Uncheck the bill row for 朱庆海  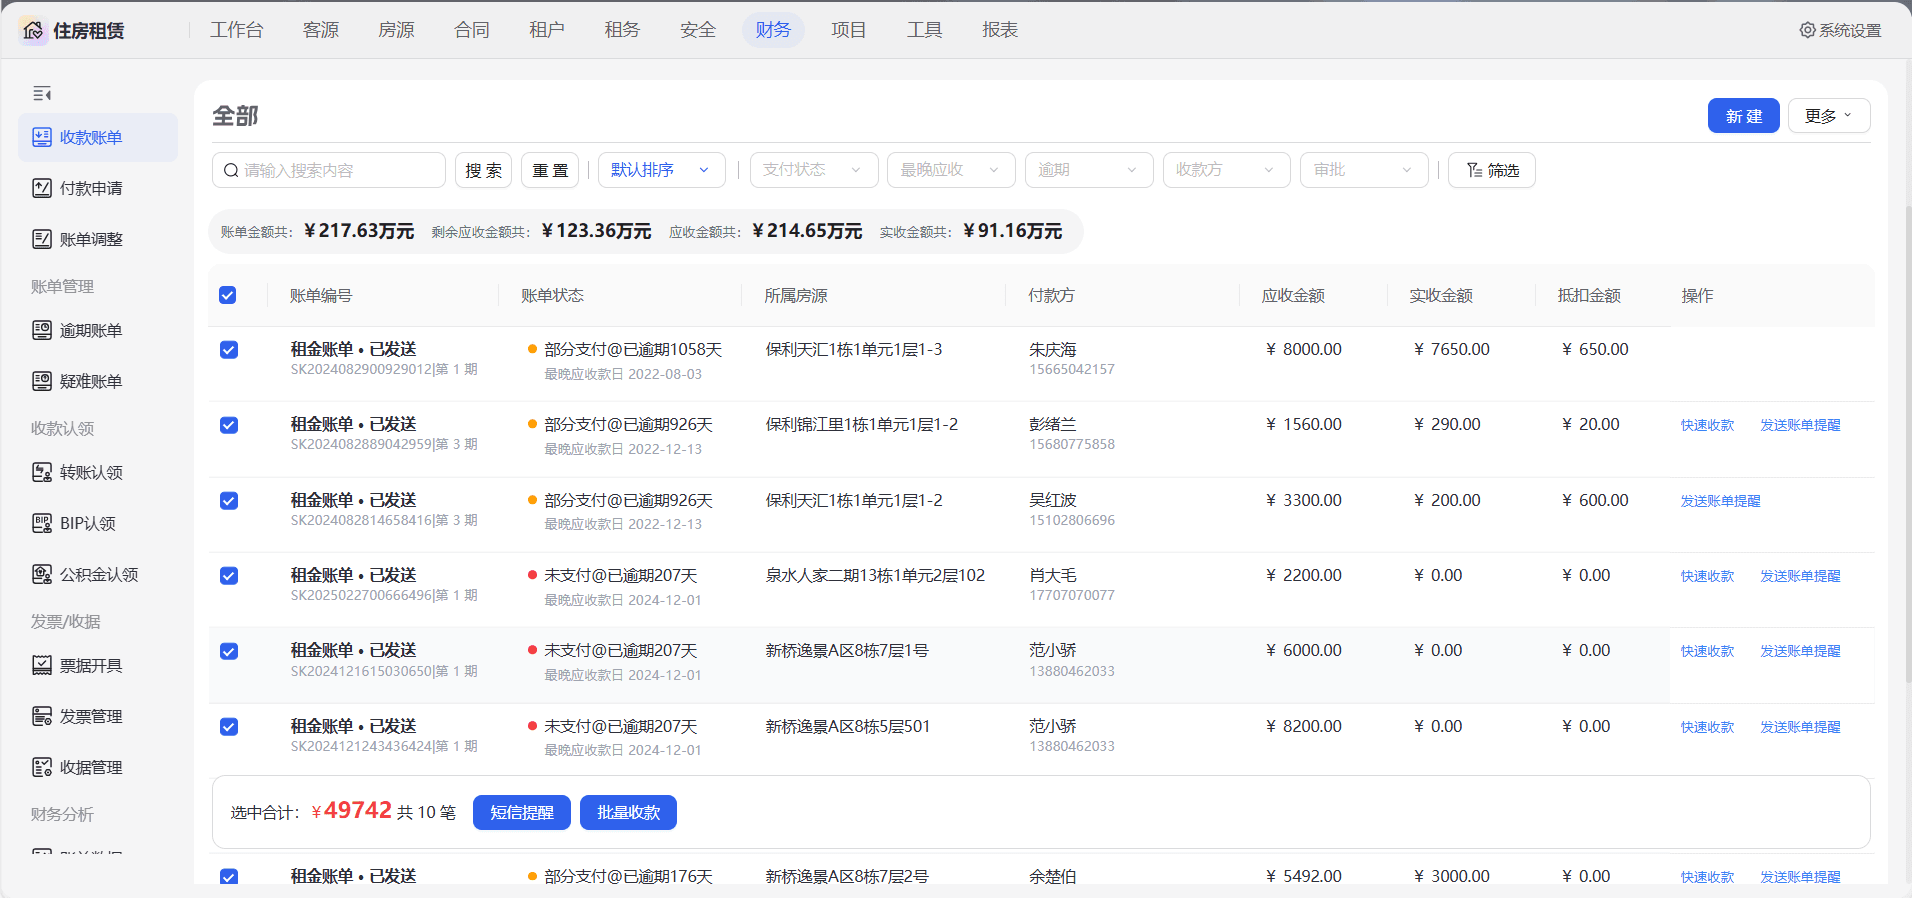tap(229, 350)
